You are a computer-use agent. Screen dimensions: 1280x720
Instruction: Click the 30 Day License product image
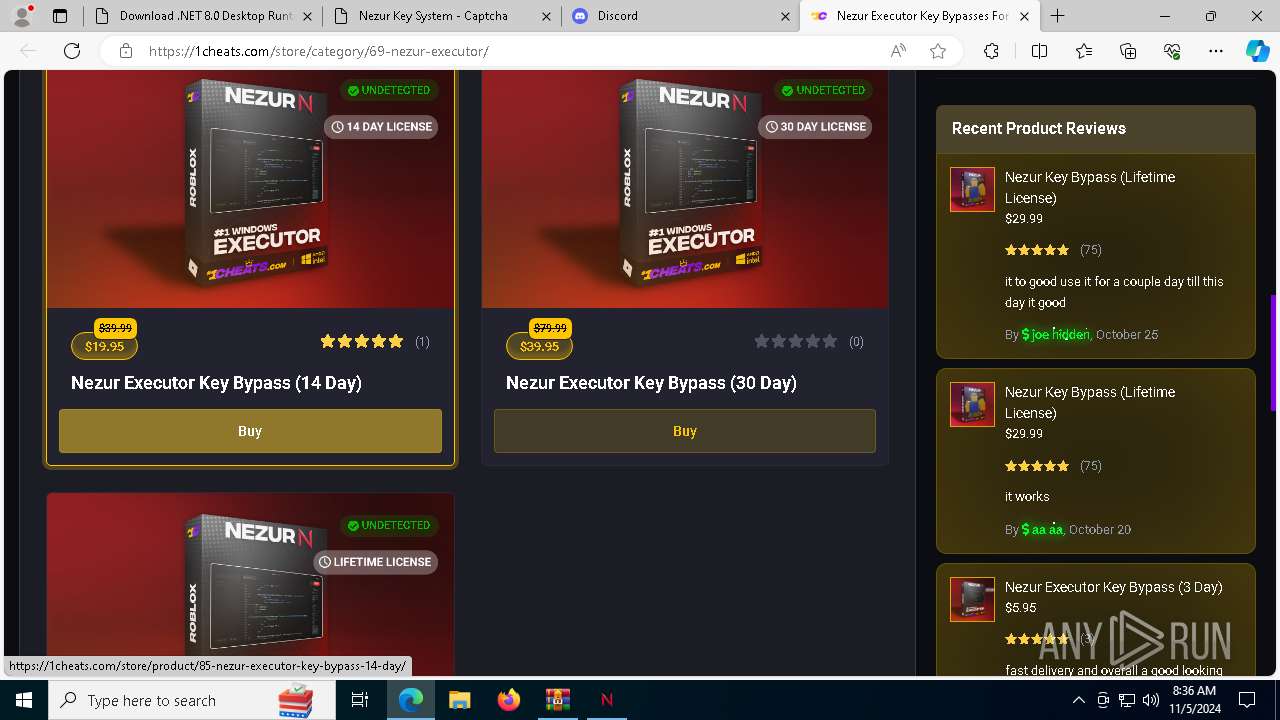pos(685,188)
